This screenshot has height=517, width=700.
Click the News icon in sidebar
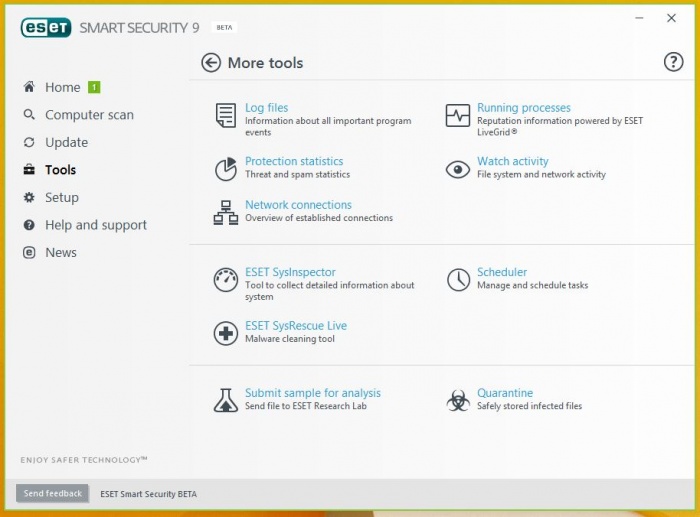click(x=29, y=253)
